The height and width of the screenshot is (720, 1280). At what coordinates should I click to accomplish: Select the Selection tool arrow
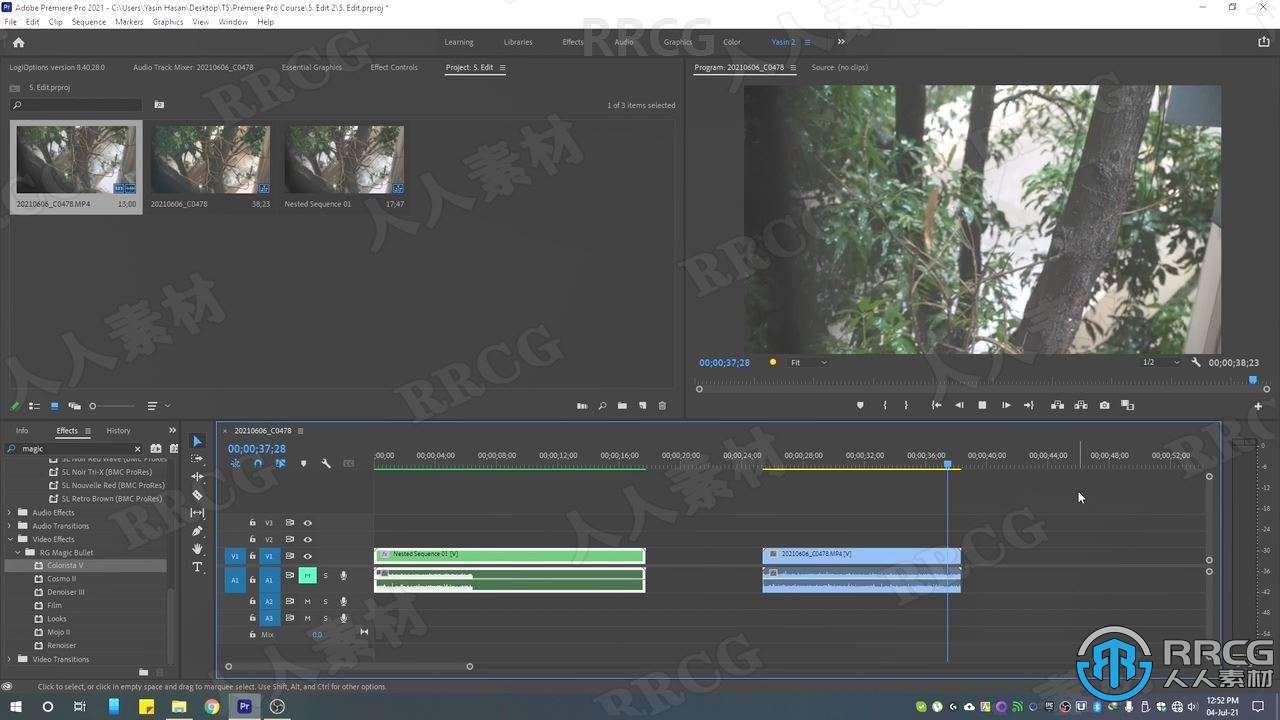197,441
